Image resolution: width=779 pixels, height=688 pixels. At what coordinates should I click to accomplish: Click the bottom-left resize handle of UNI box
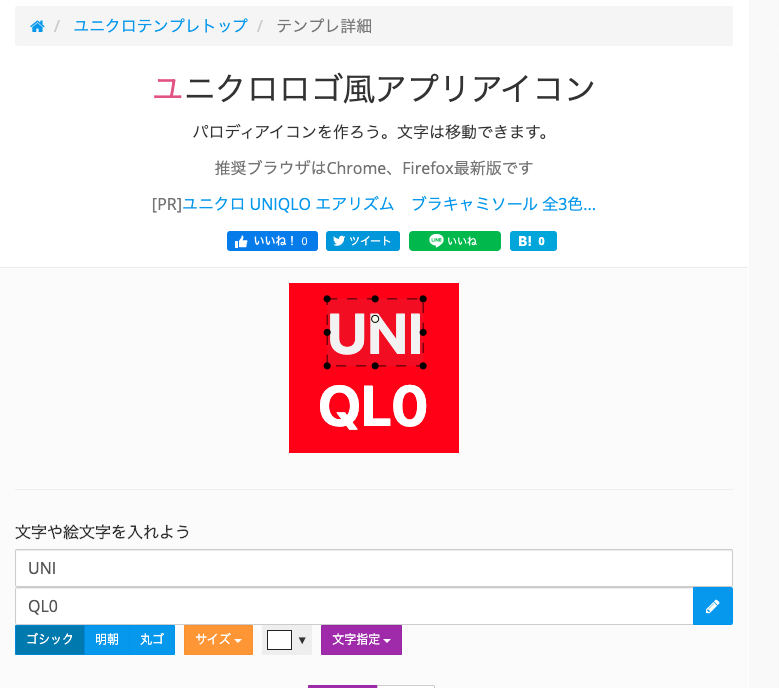click(327, 366)
